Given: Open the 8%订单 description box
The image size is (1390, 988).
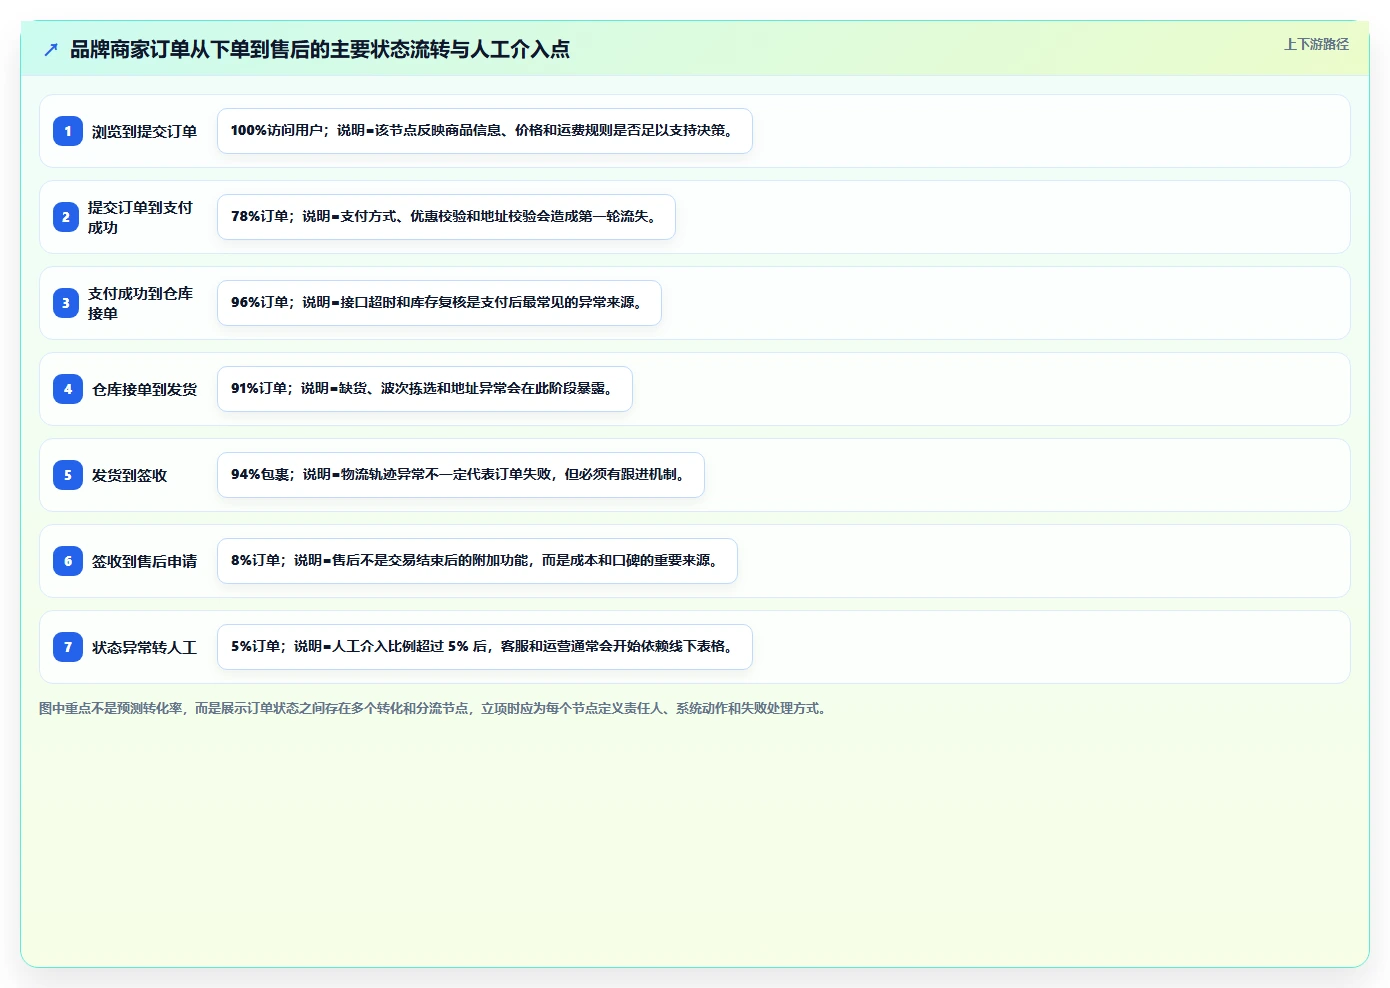Looking at the screenshot, I should pyautogui.click(x=477, y=561).
